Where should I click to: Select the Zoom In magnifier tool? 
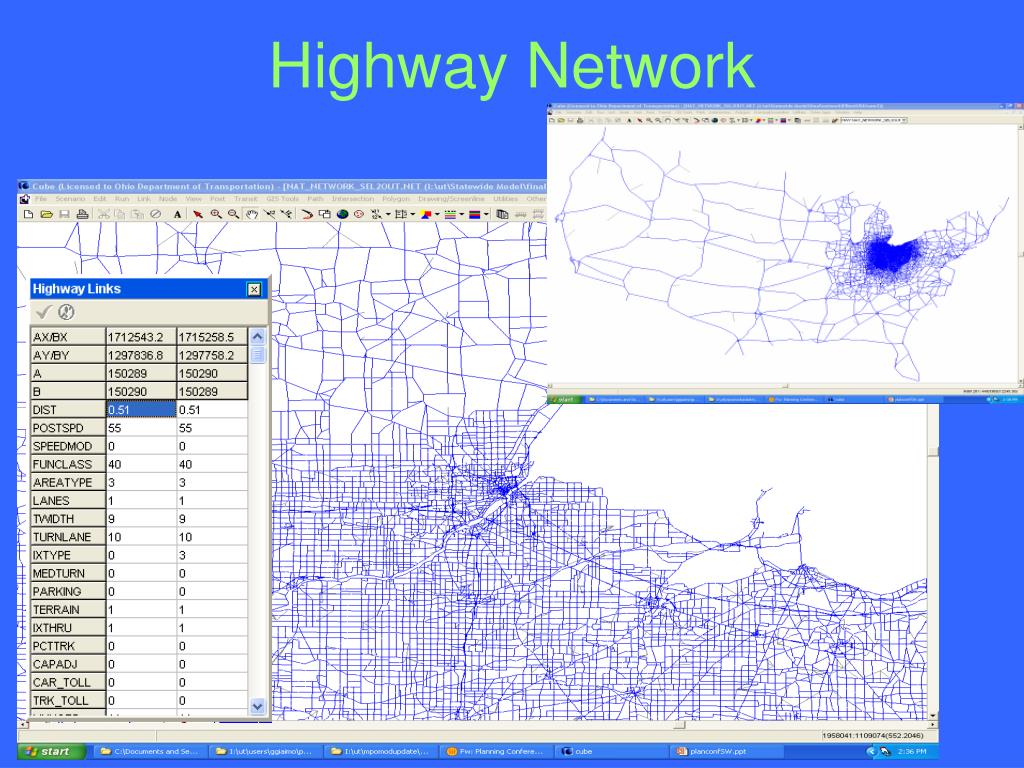(x=216, y=214)
